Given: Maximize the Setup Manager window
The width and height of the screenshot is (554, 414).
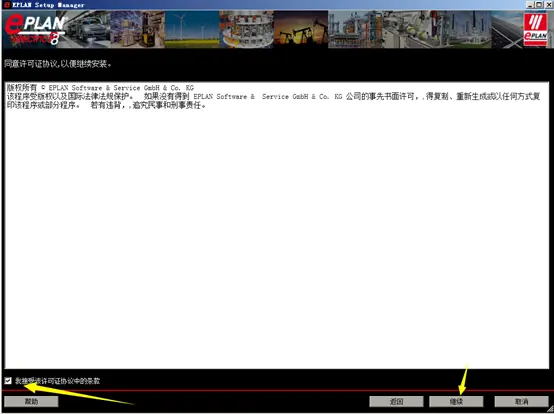Looking at the screenshot, I should pos(539,5).
